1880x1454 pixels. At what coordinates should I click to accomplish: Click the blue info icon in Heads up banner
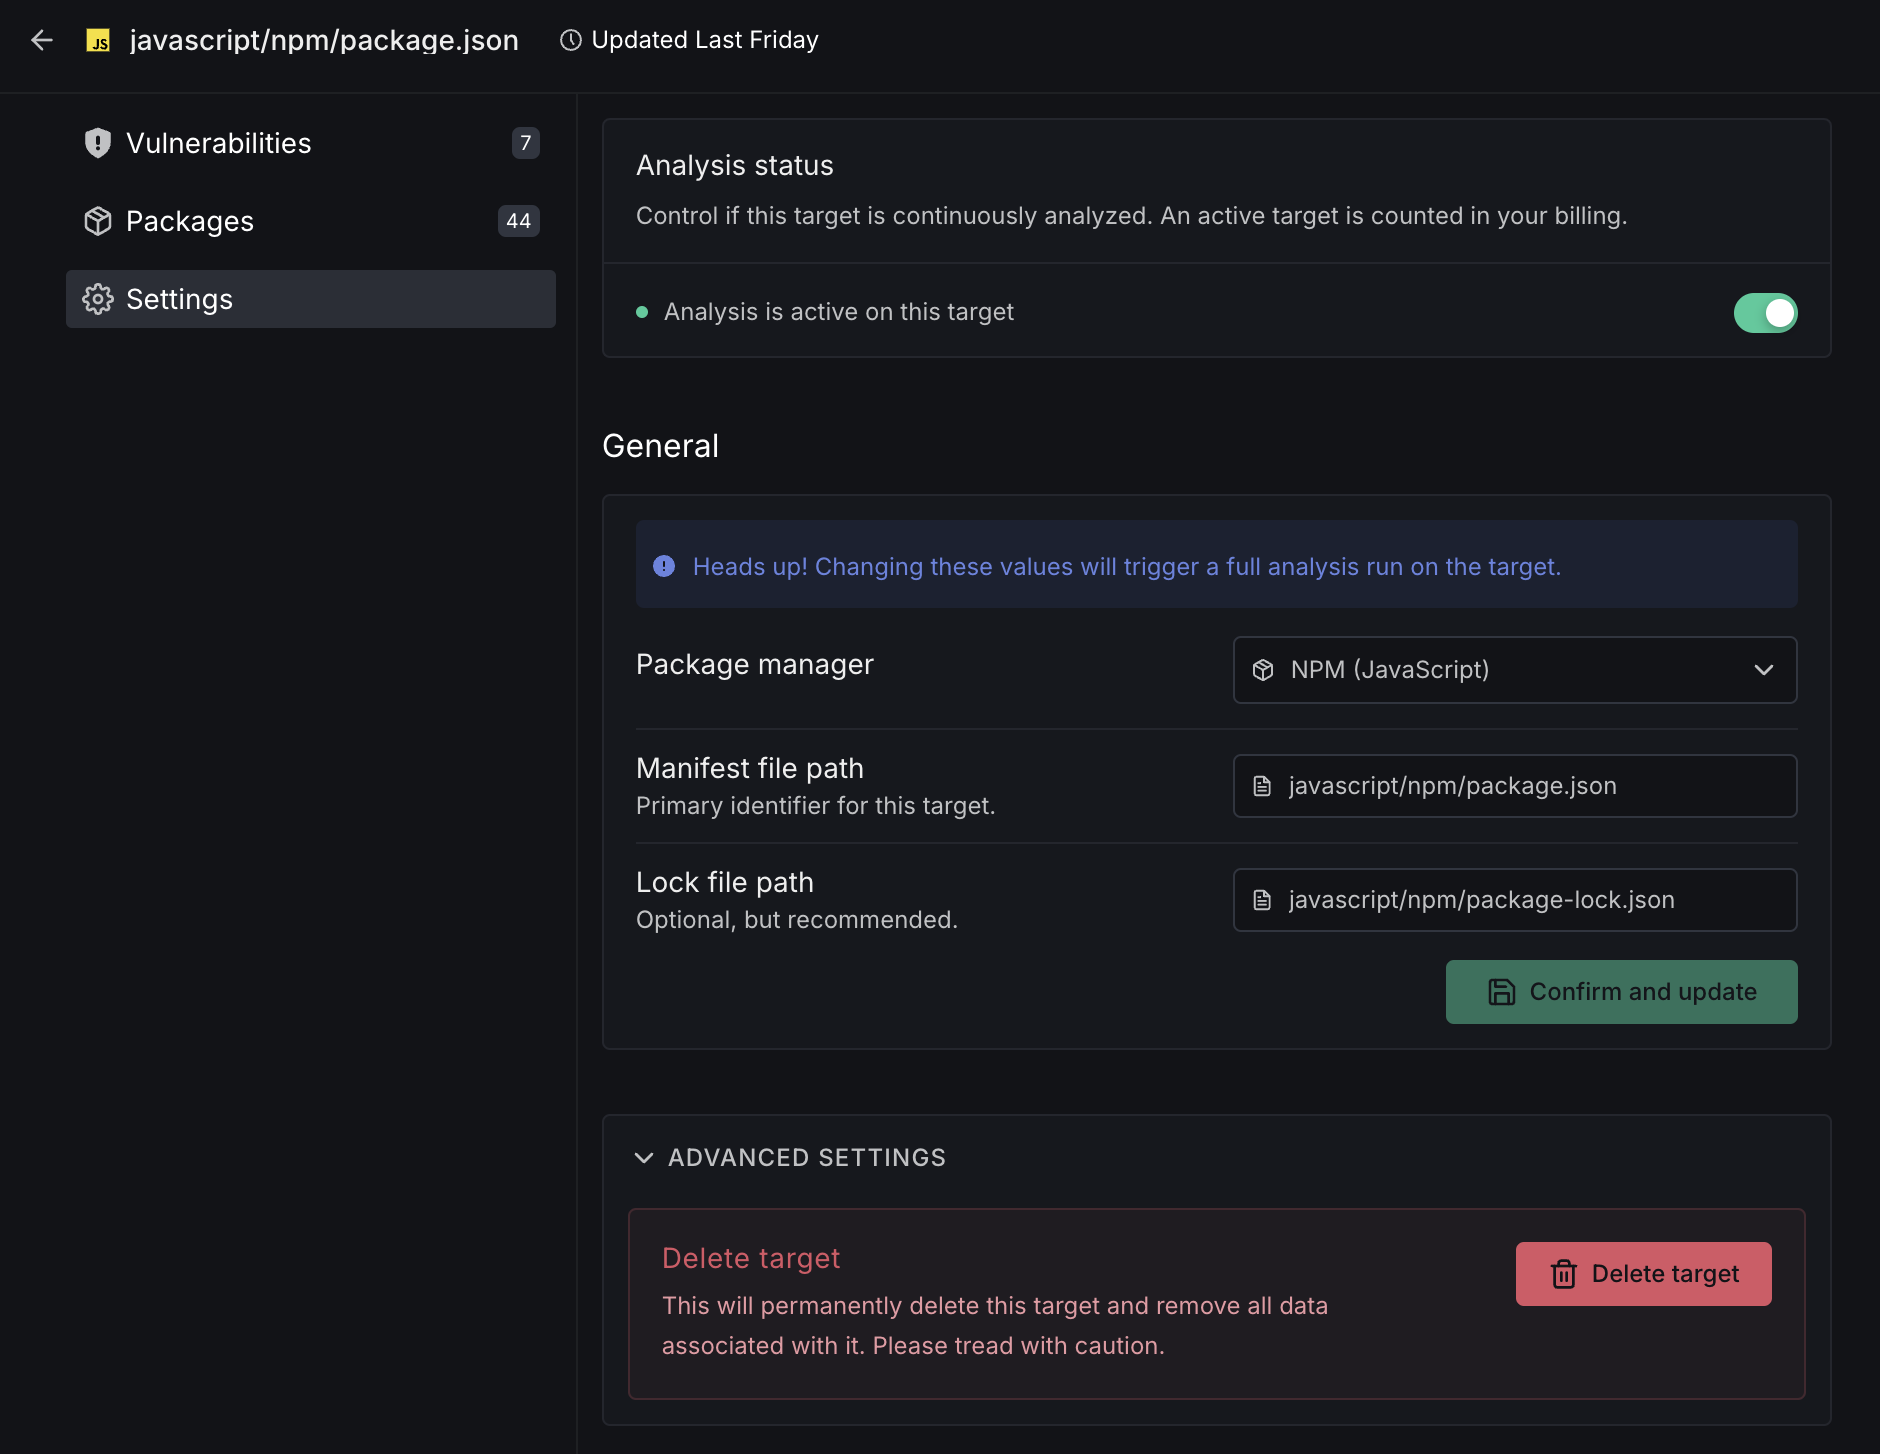664,566
